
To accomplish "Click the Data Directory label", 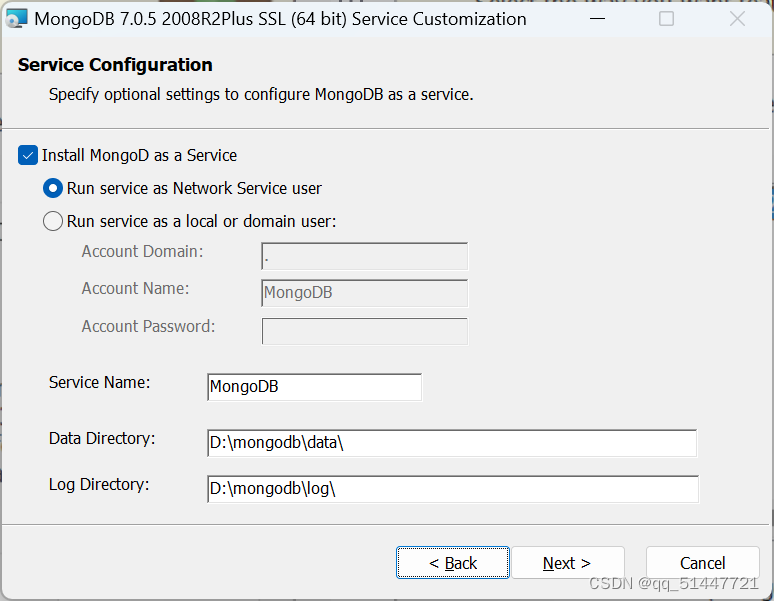I will click(x=102, y=439).
